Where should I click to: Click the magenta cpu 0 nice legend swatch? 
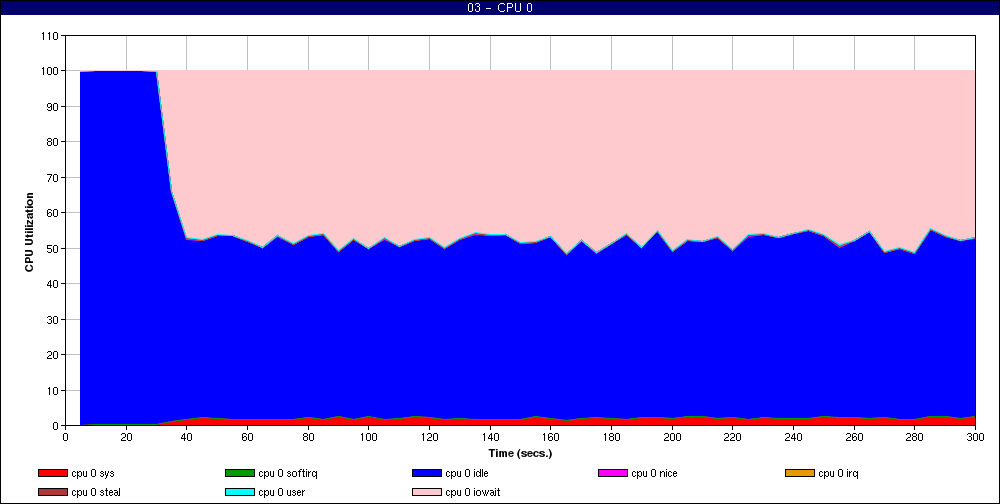click(613, 473)
